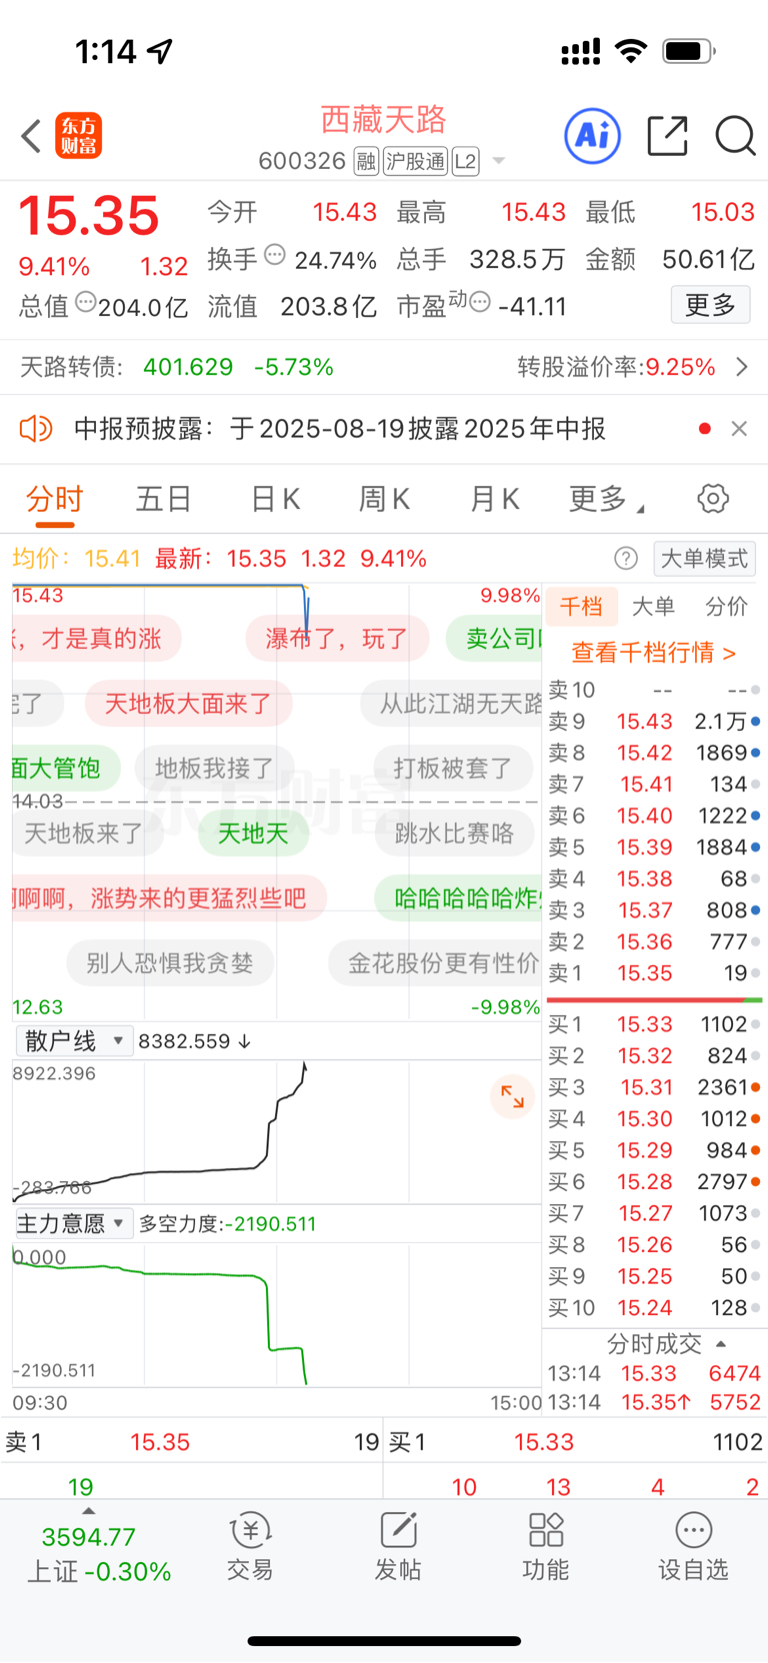Tap the speaker announcement icon
Viewport: 768px width, 1663px height.
tap(36, 429)
